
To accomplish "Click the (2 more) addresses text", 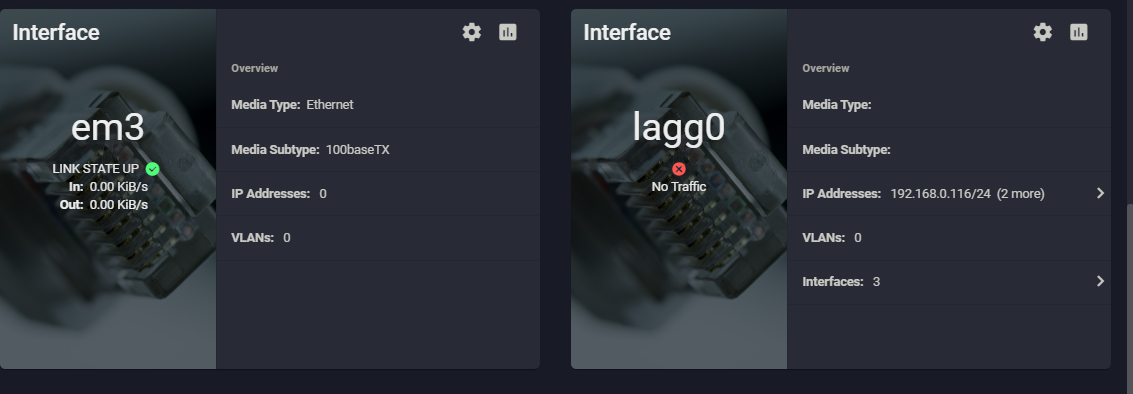I will click(1020, 194).
